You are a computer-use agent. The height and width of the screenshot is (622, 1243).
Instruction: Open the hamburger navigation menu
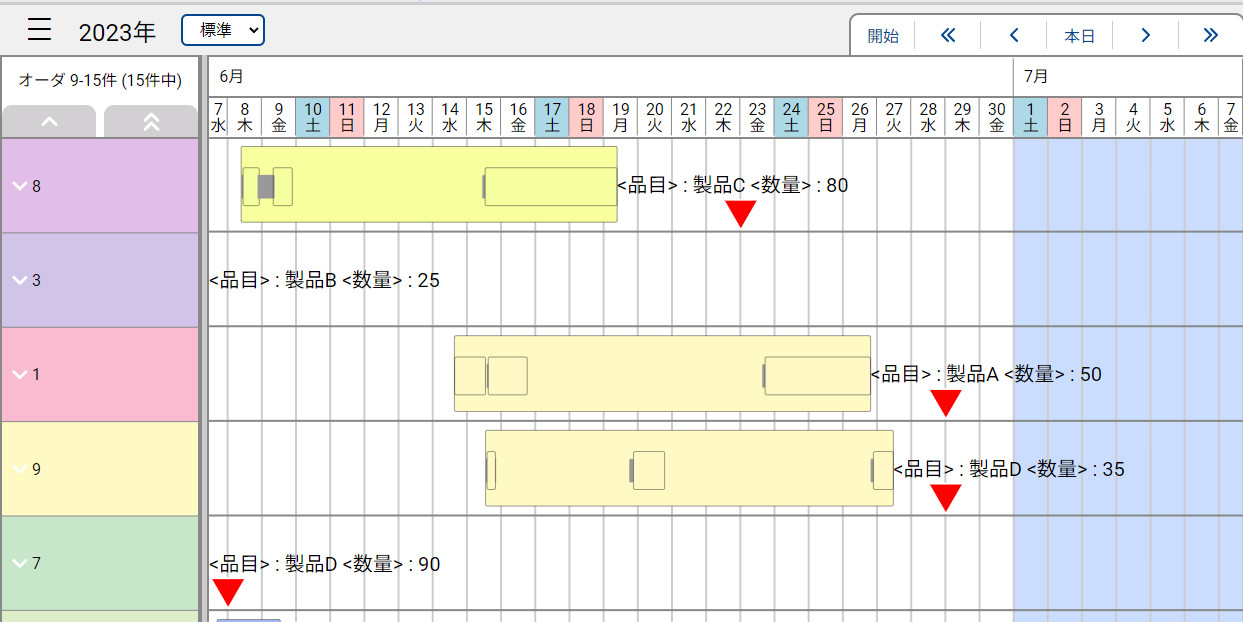pos(39,29)
